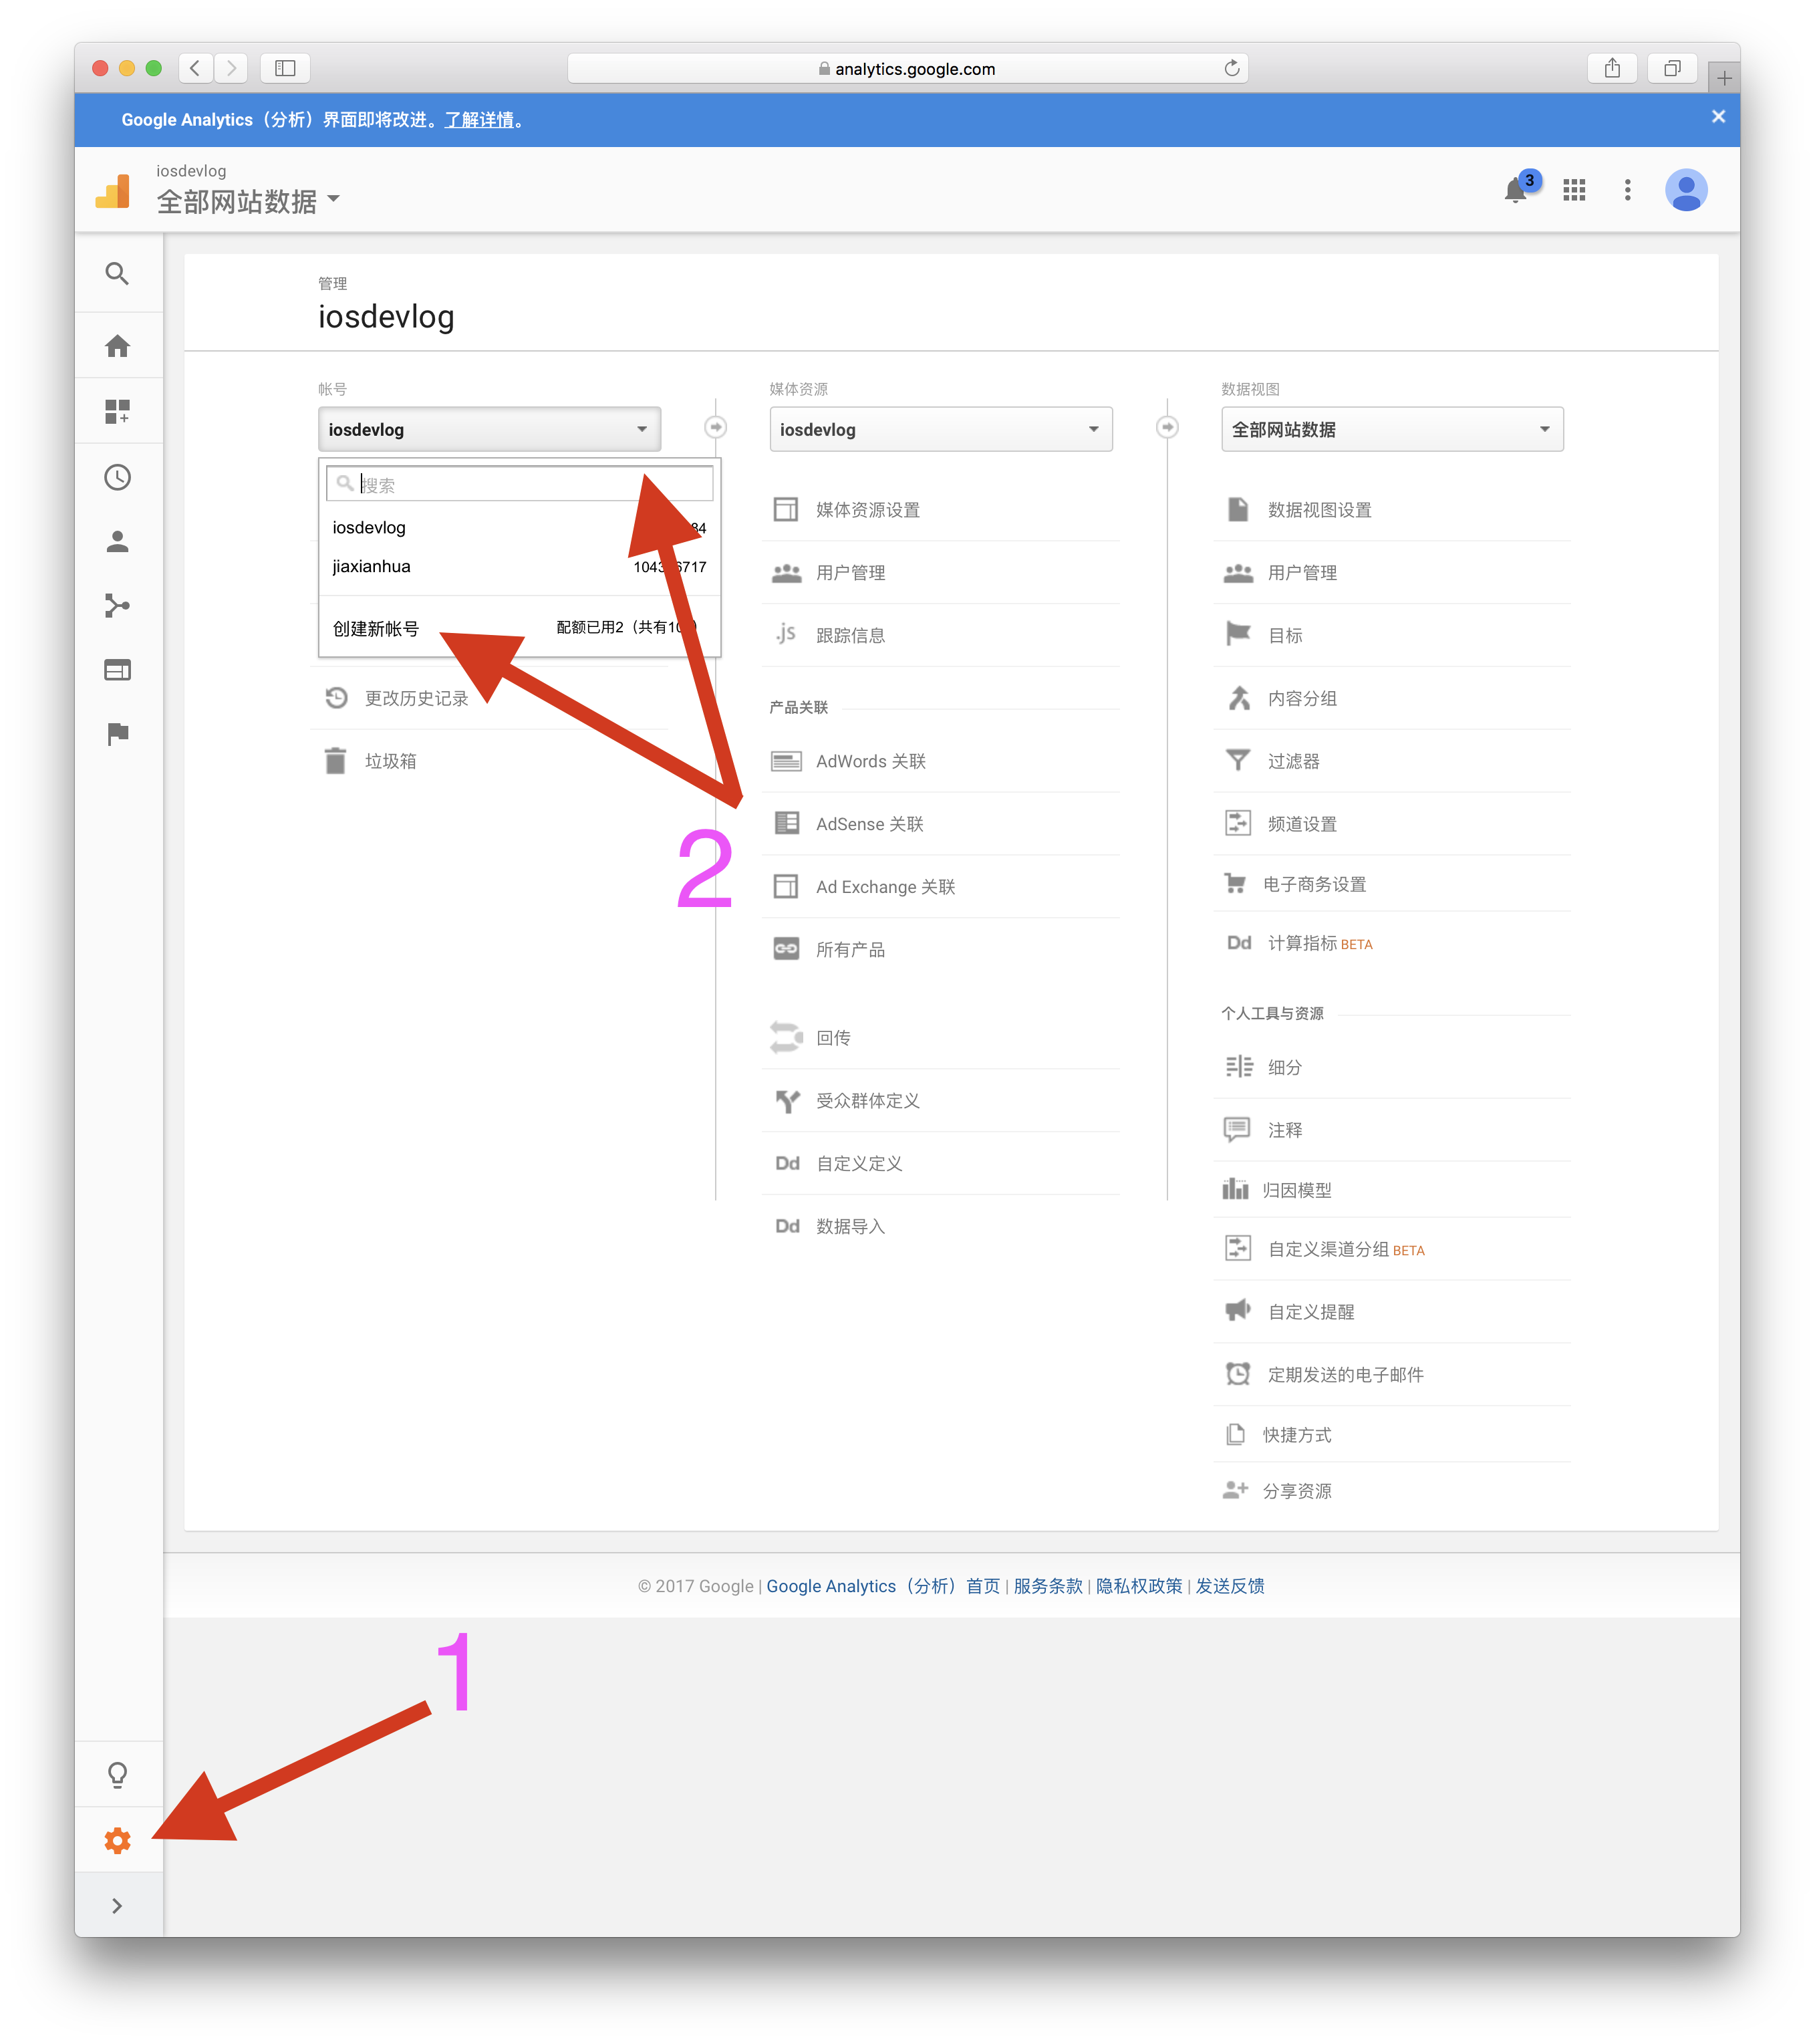Screen dimensions: 1815x2044
Task: Open the orange Admin gear icon
Action: click(x=117, y=1840)
